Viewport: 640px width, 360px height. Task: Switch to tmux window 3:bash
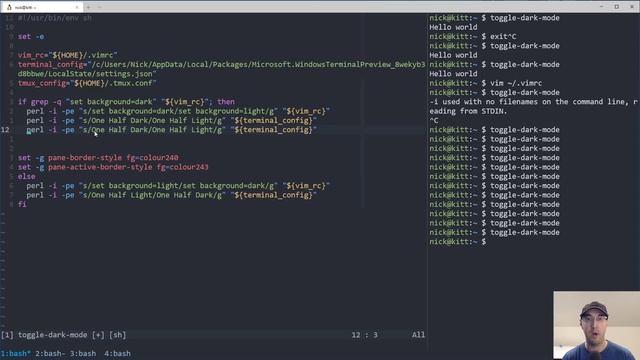[x=83, y=353]
